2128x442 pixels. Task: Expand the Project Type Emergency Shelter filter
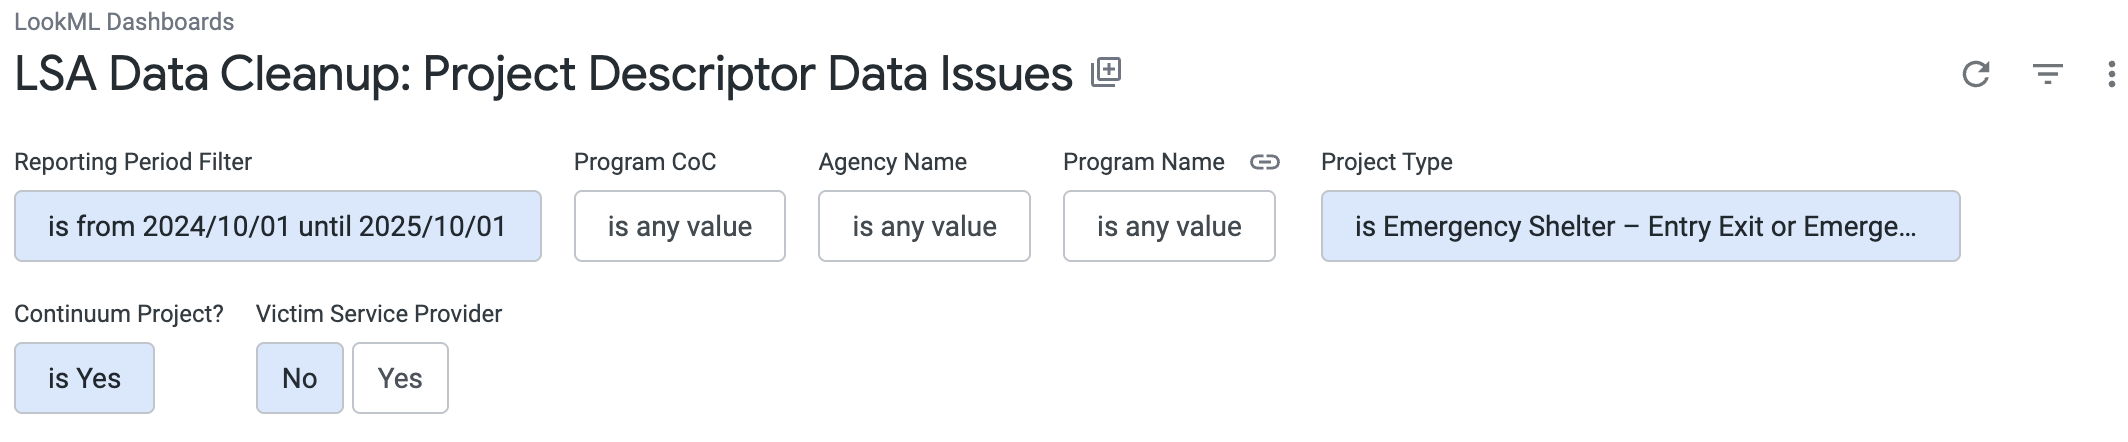coord(1639,226)
